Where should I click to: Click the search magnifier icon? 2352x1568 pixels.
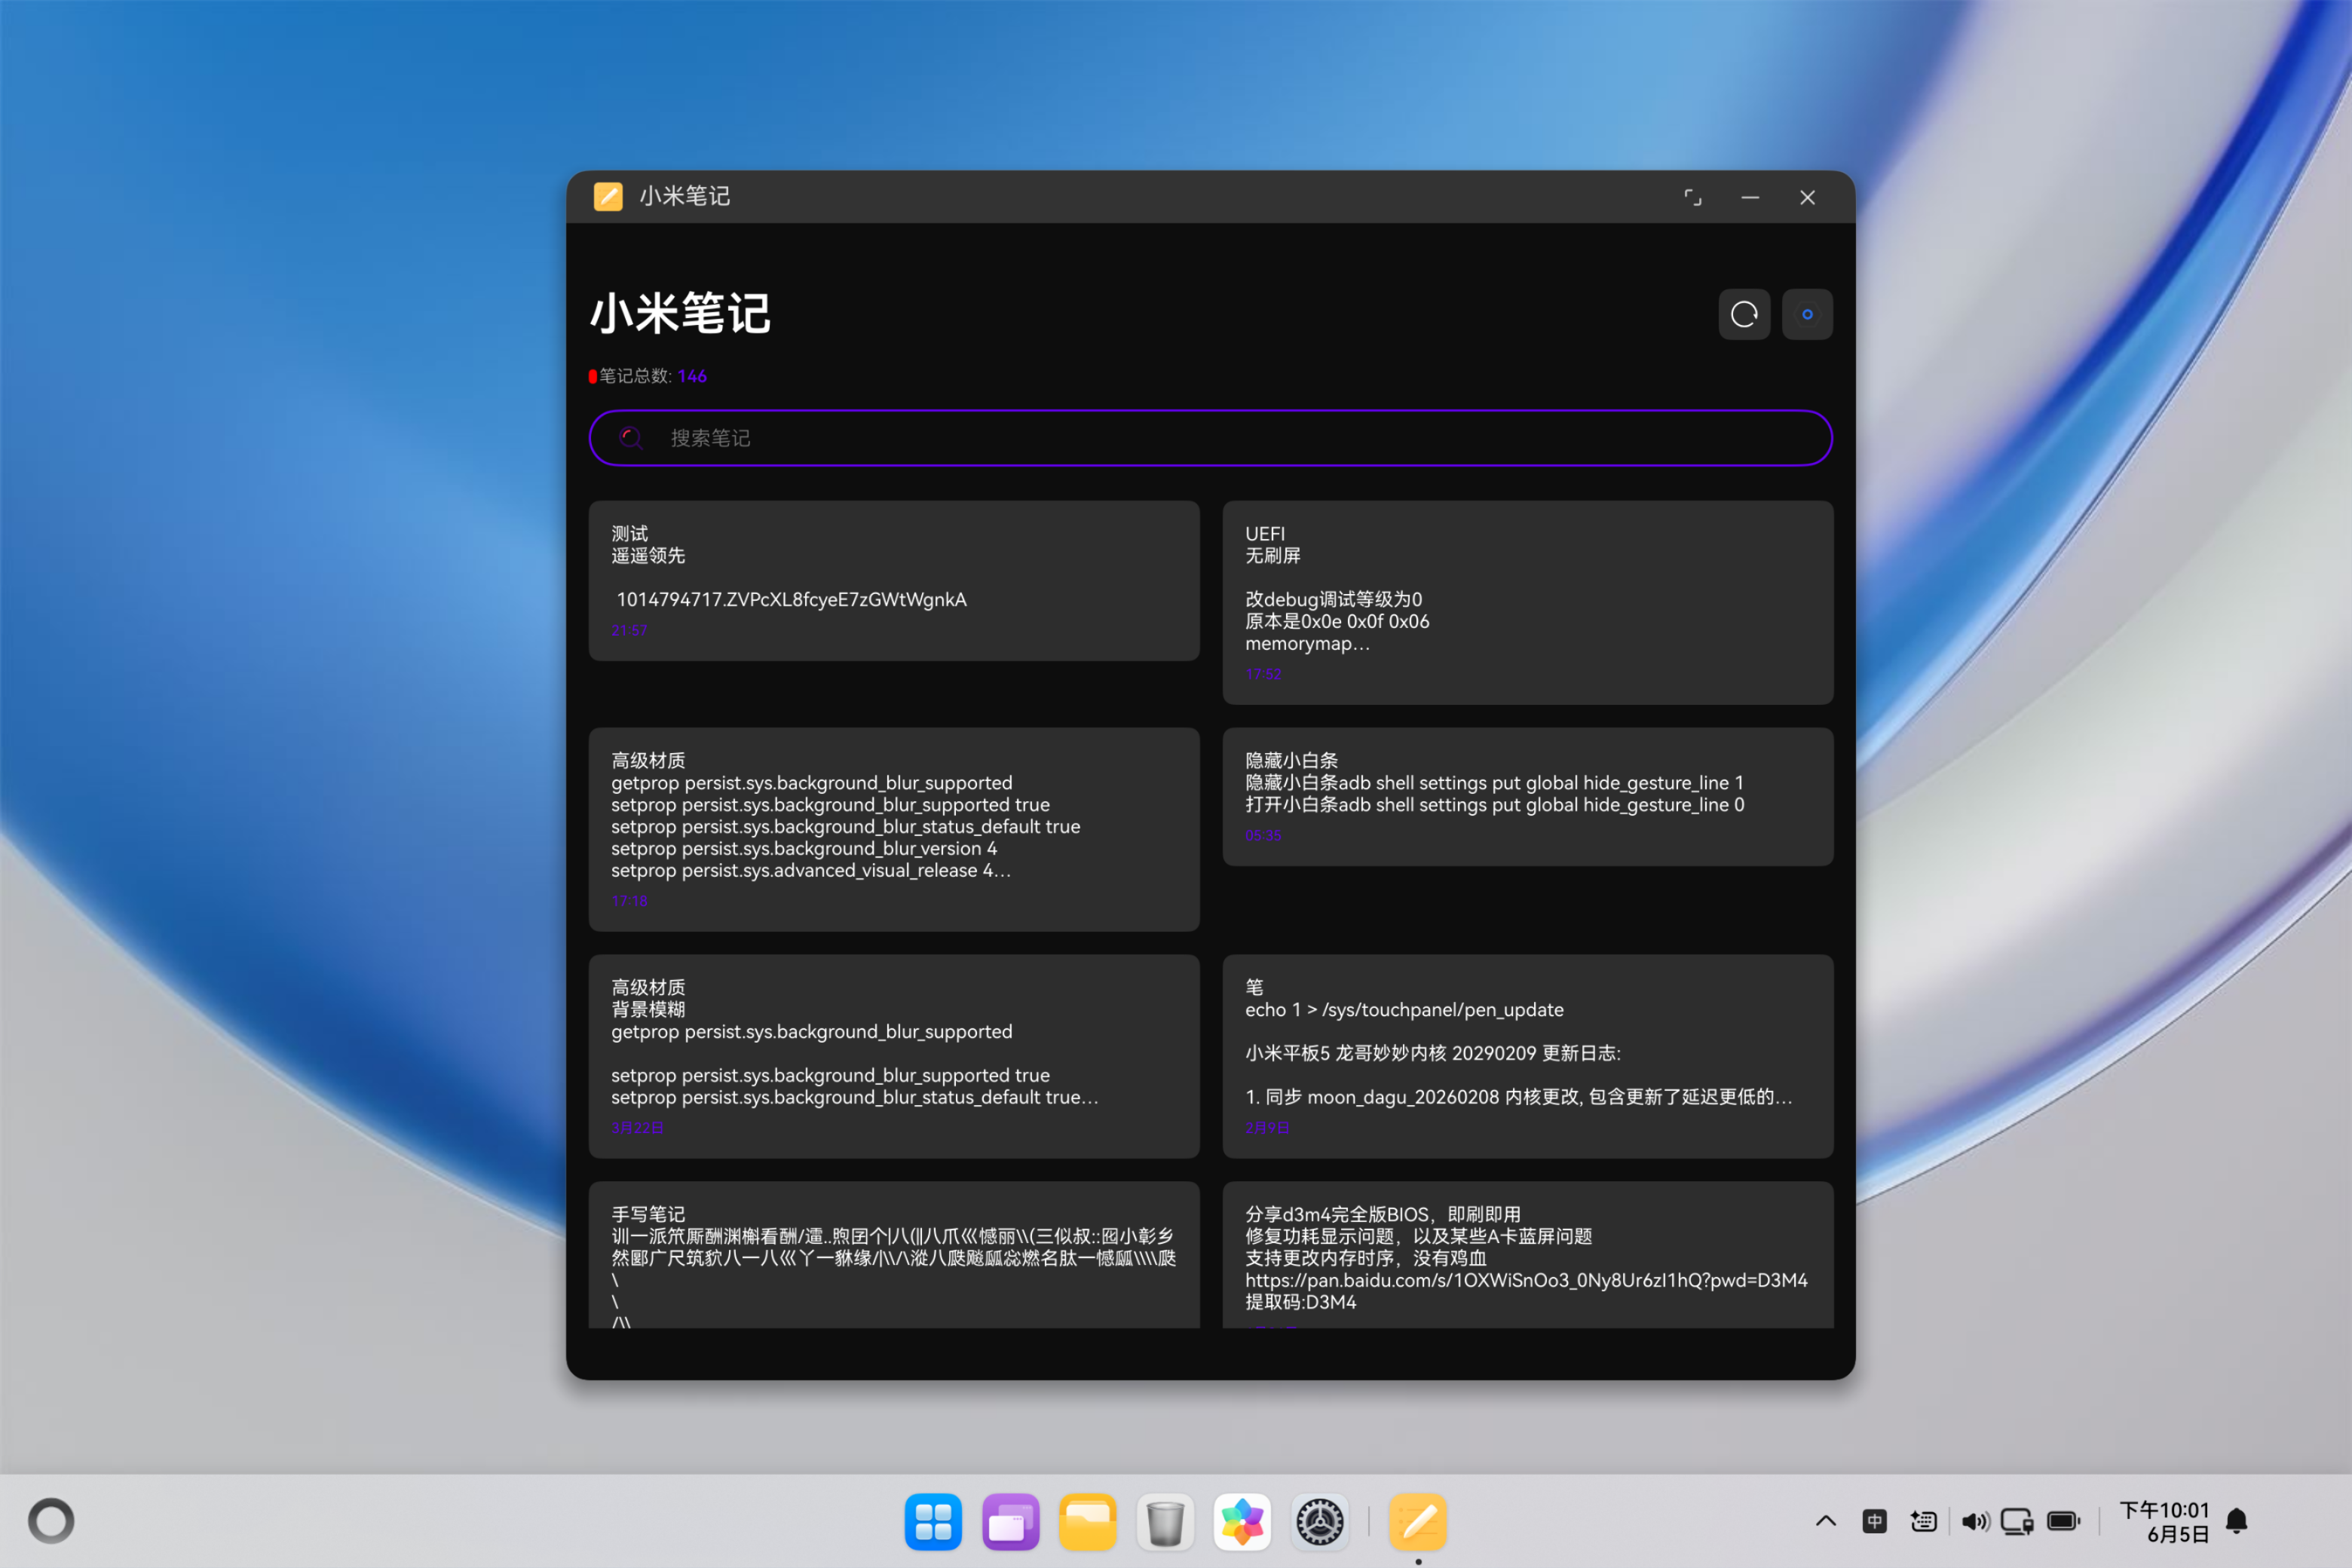[x=631, y=438]
